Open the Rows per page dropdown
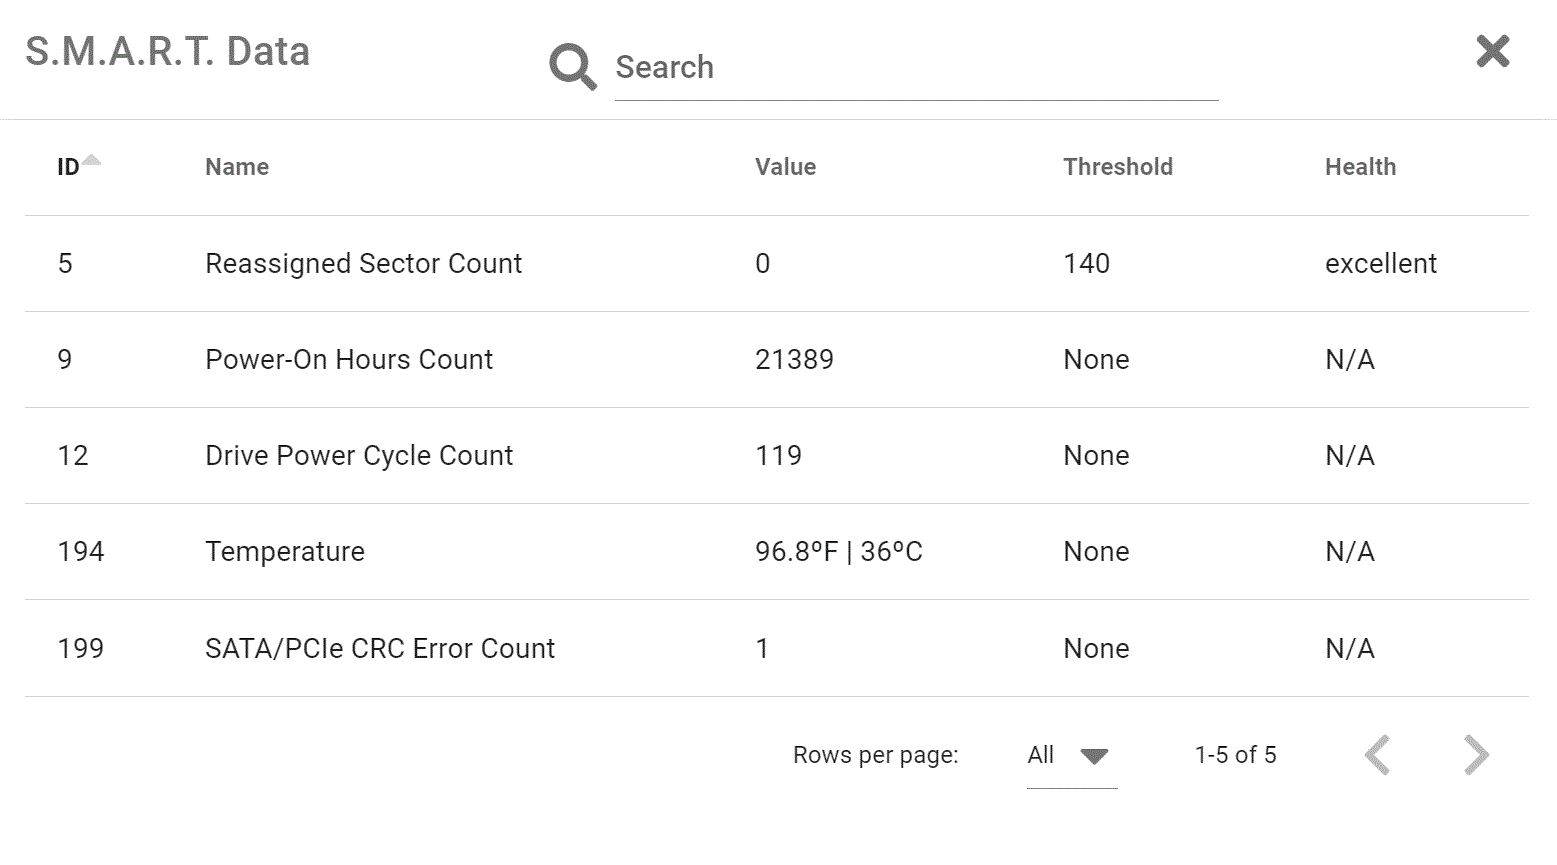1557x865 pixels. point(1072,756)
